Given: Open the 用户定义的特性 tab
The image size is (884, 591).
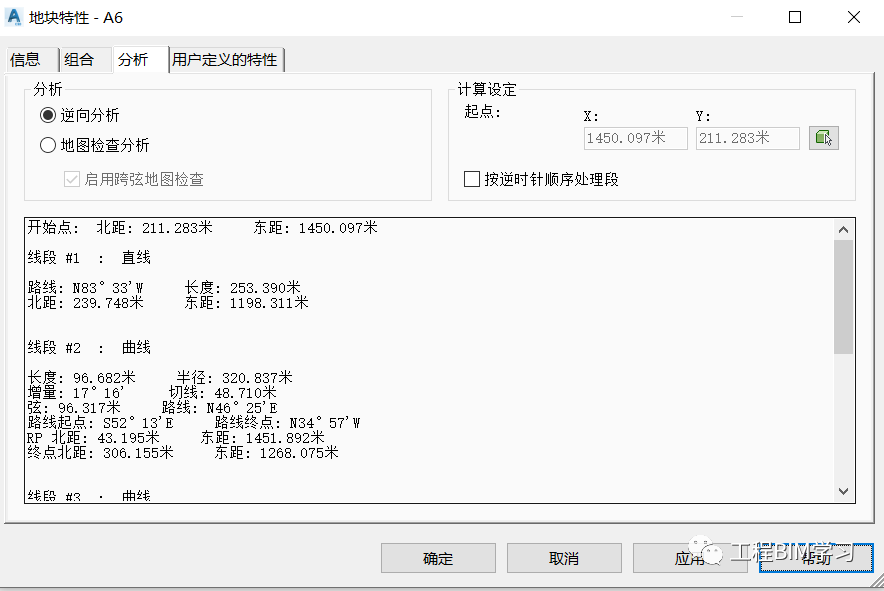Looking at the screenshot, I should [x=226, y=60].
